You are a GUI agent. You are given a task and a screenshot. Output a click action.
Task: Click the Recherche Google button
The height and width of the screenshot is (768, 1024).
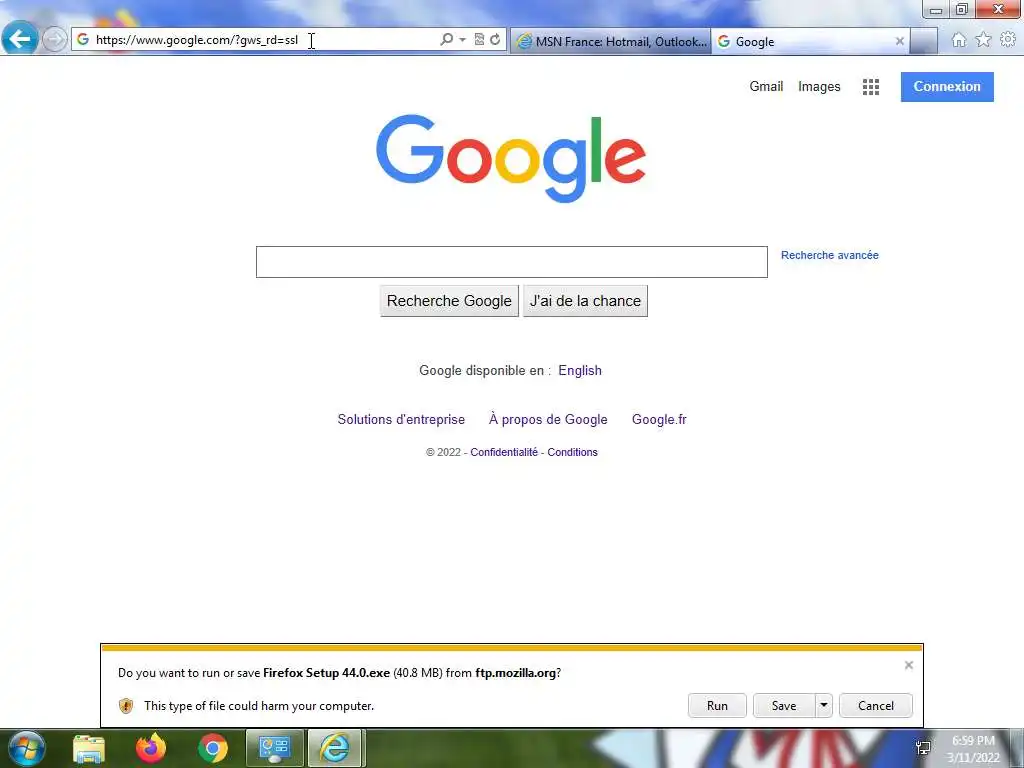pyautogui.click(x=449, y=301)
